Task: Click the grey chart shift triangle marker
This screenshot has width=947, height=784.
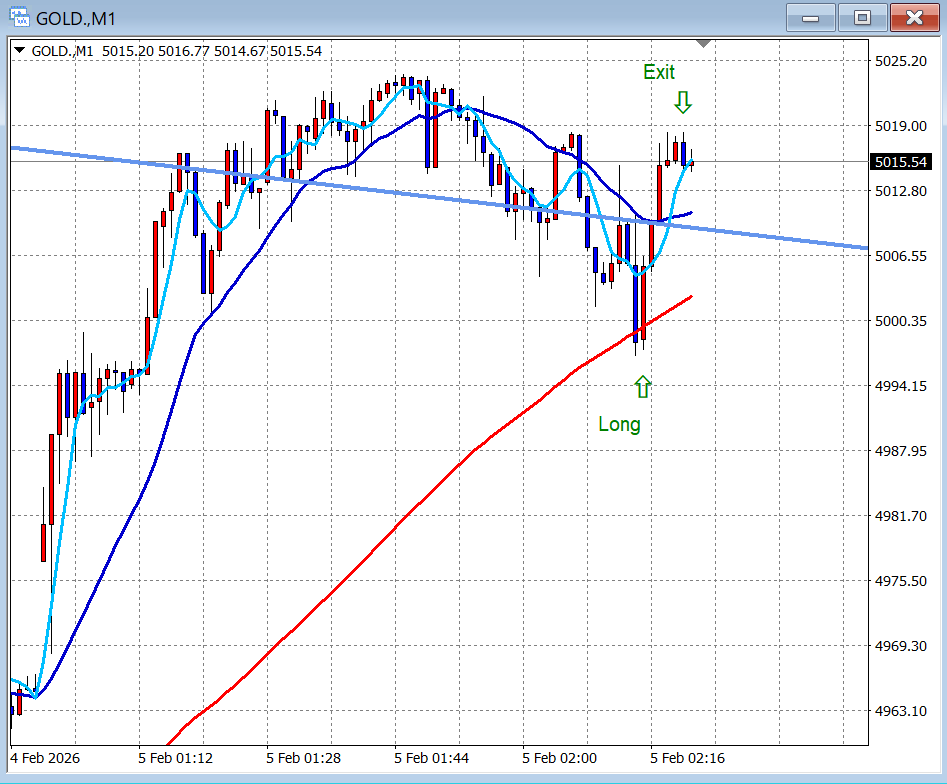Action: 704,43
